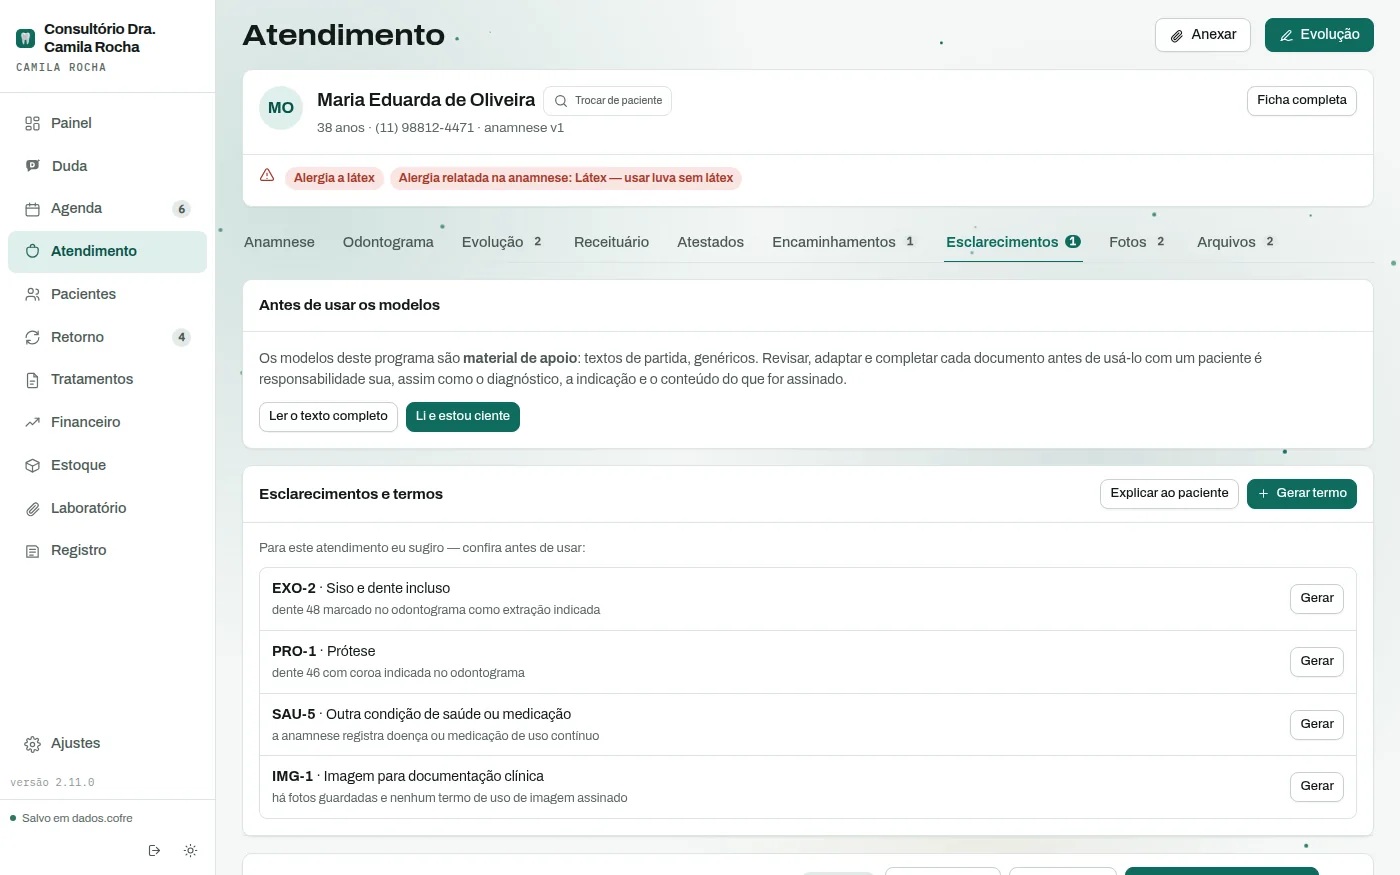
Task: Go to the Atestados tab
Action: (710, 242)
